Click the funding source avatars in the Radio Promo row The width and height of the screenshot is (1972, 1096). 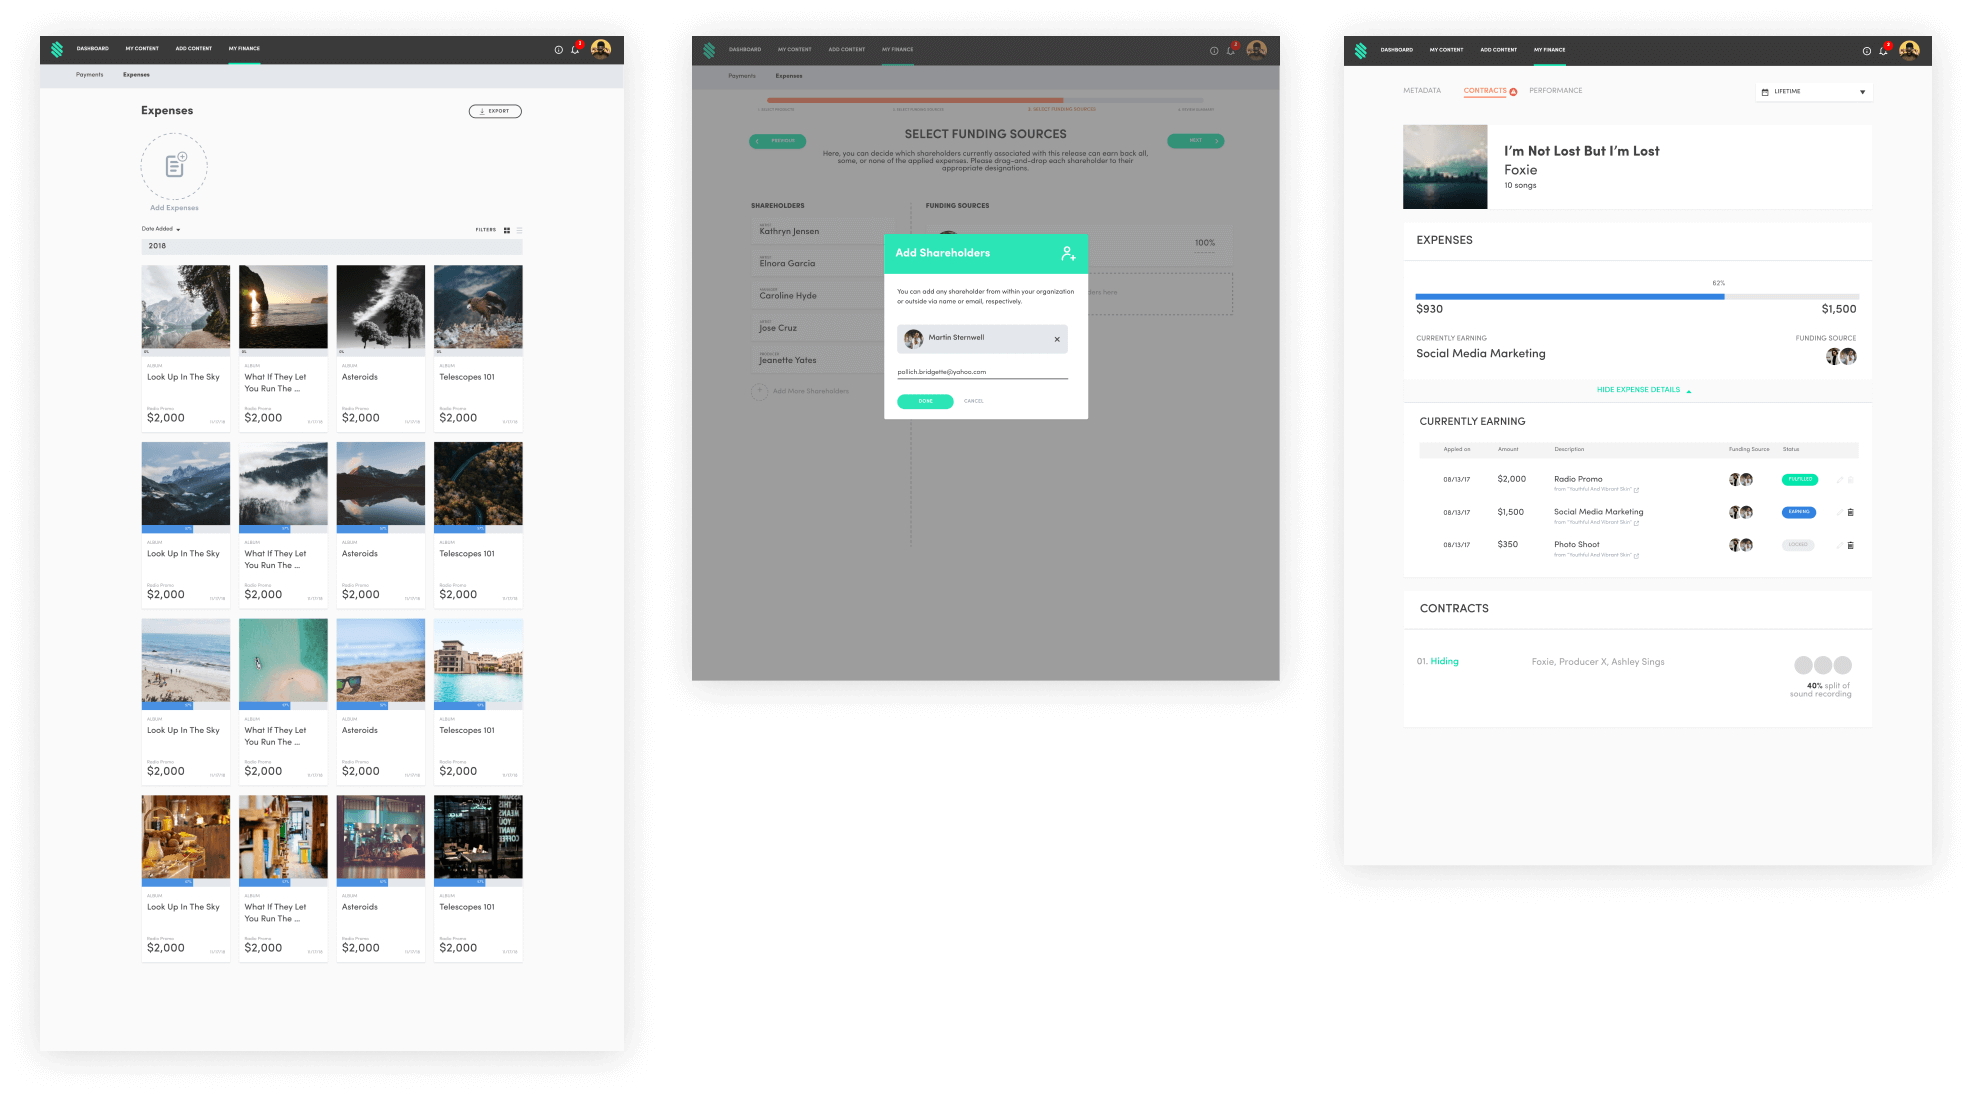1741,480
